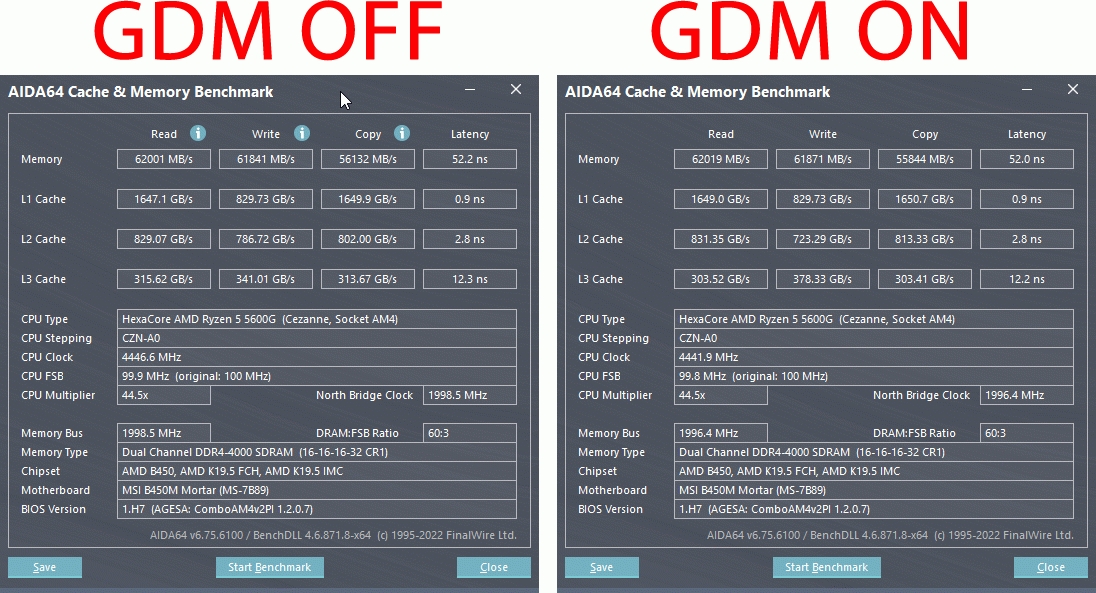This screenshot has width=1096, height=593.
Task: Minimize the GDM ON benchmark window
Action: (1027, 90)
